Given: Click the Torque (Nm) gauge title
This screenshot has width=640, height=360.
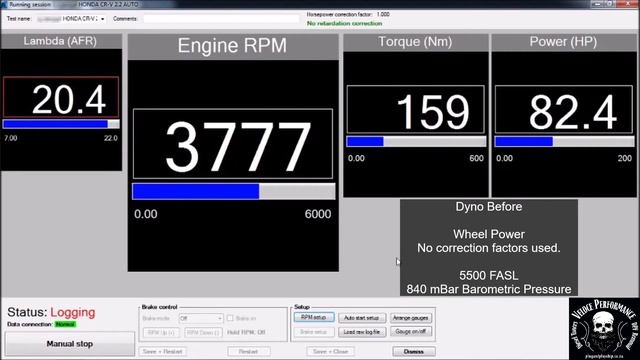Looking at the screenshot, I should [415, 42].
